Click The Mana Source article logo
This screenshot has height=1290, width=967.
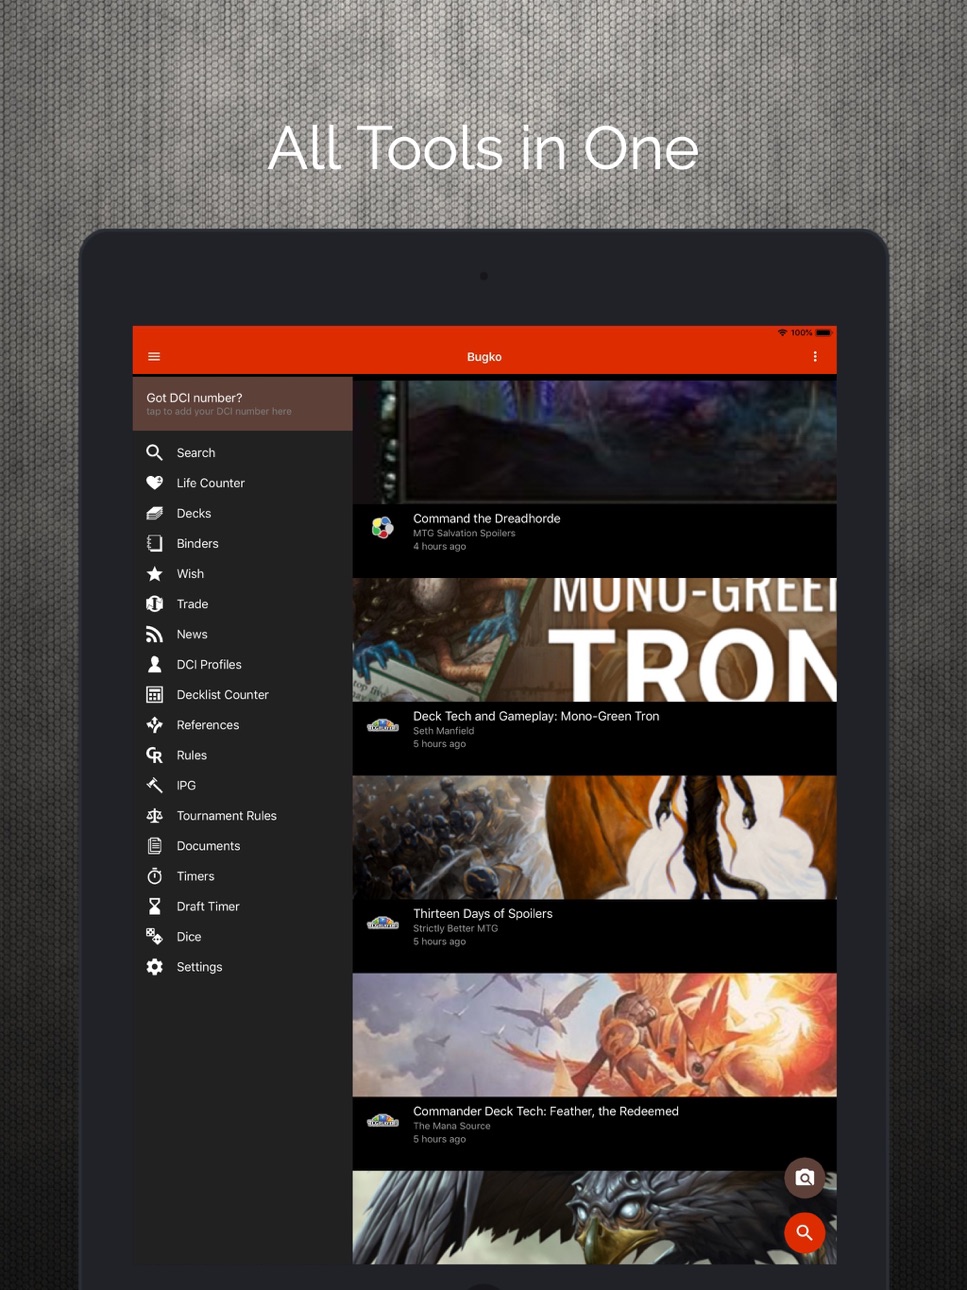point(382,1120)
